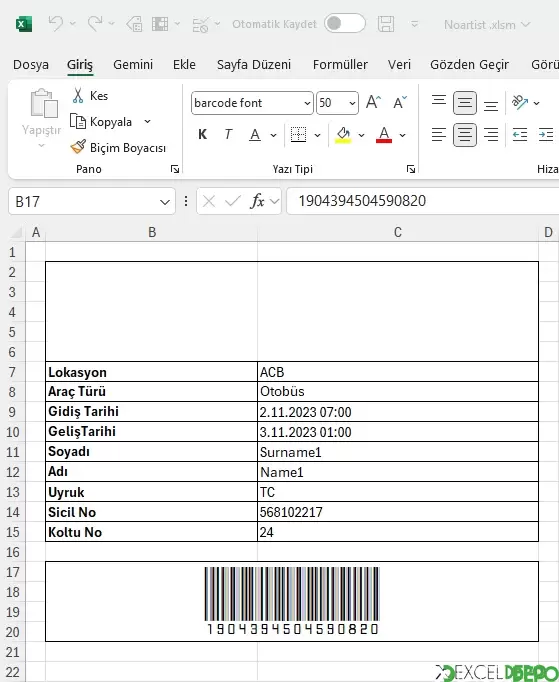Open the Ekle ribbon tab
Screen dimensions: 559x682
point(184,65)
